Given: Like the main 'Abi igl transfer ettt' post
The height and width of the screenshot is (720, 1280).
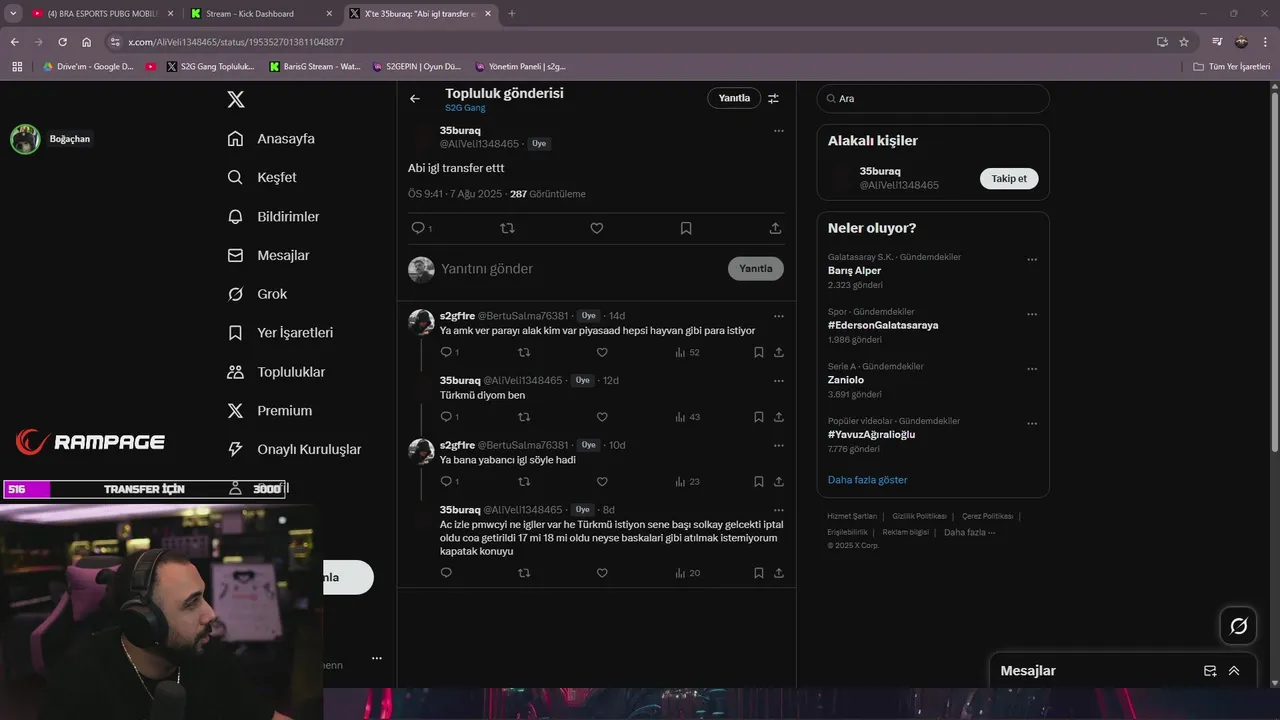Looking at the screenshot, I should point(597,228).
